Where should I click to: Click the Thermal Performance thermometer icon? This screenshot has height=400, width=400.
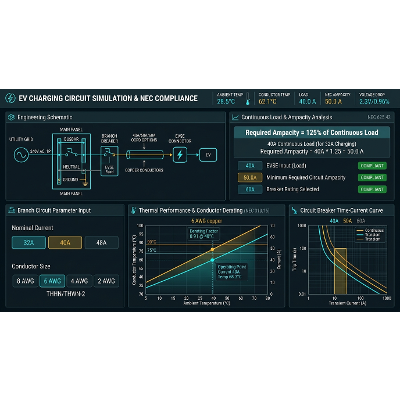134,211
